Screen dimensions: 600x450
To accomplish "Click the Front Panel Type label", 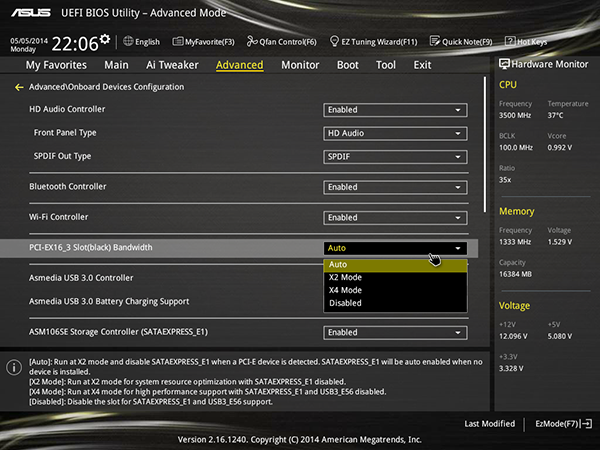I will [65, 133].
